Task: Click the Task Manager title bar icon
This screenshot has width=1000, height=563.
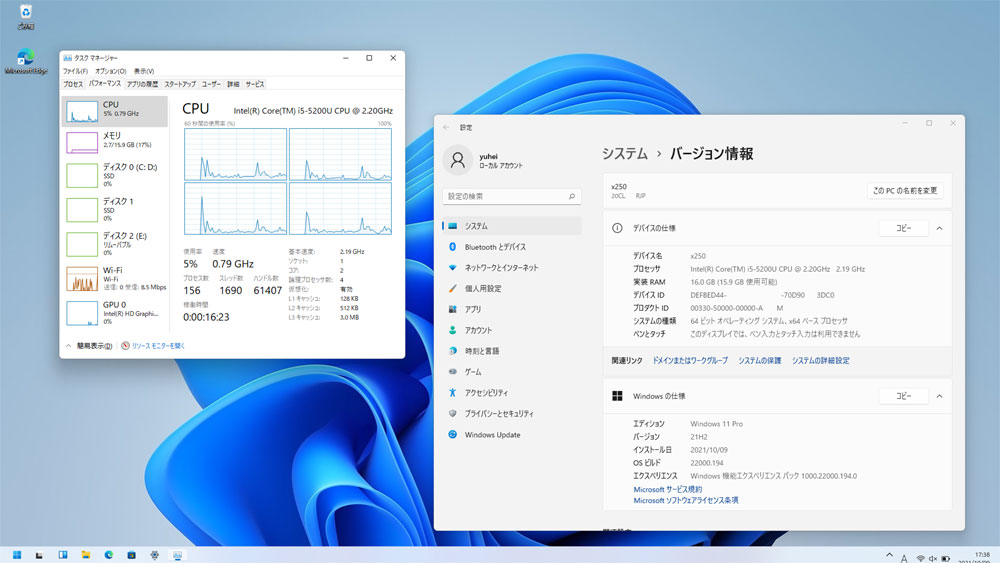Action: [x=68, y=58]
